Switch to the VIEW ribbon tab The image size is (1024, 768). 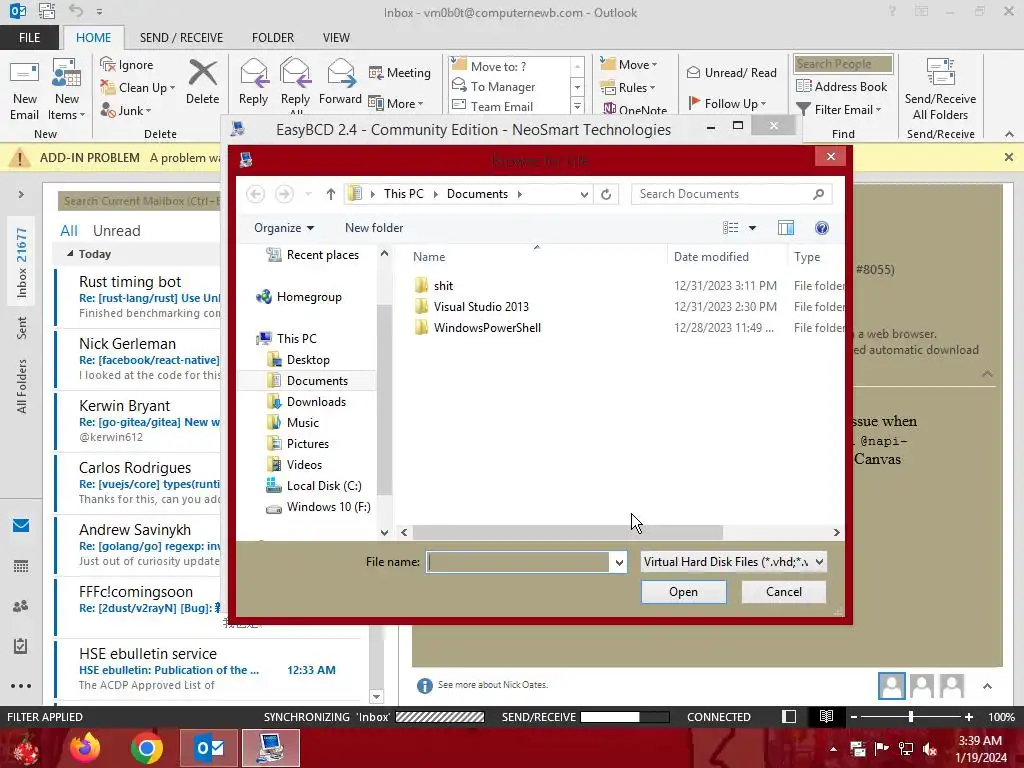point(336,38)
